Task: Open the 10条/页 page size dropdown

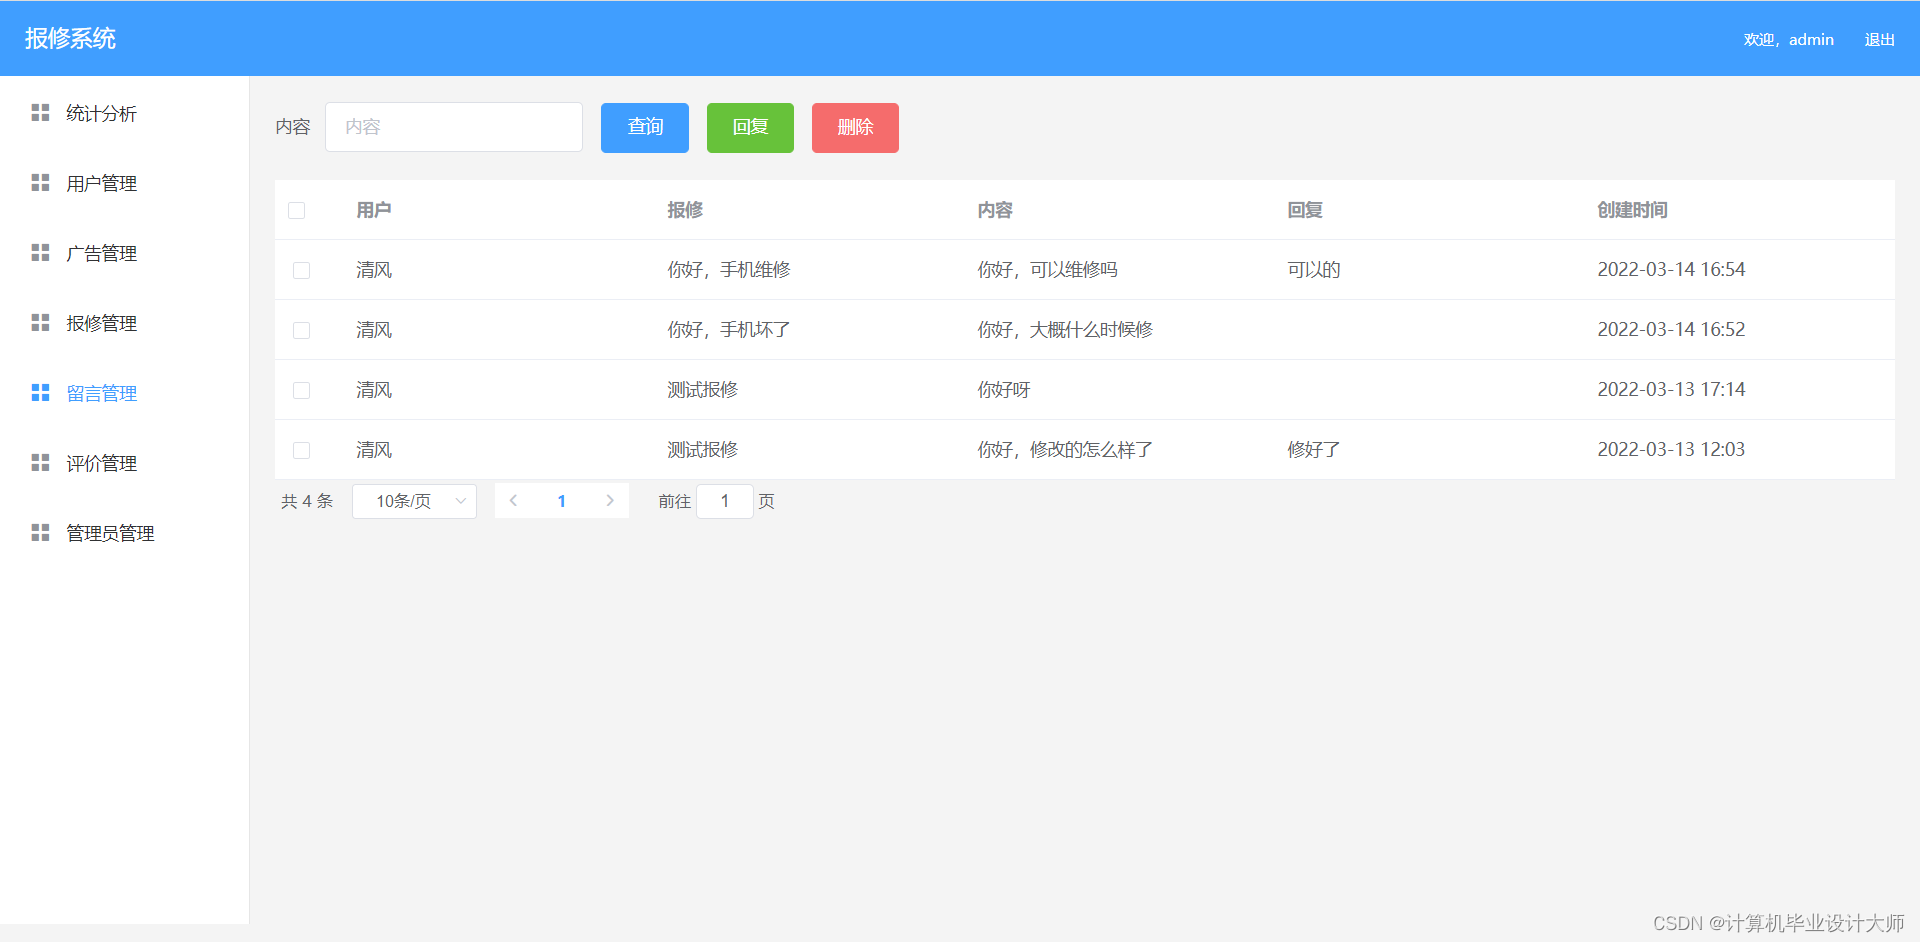Action: pos(414,501)
